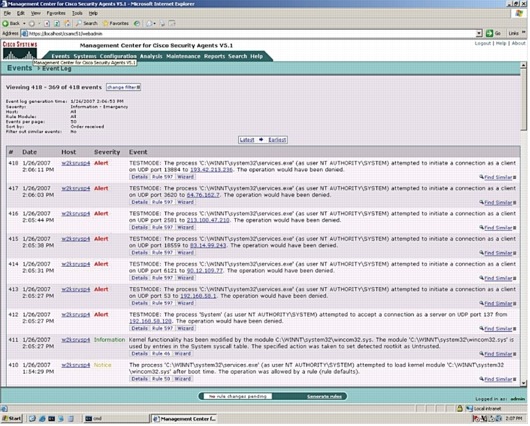530x426 pixels.
Task: Open the Events navigation tab
Action: click(61, 56)
